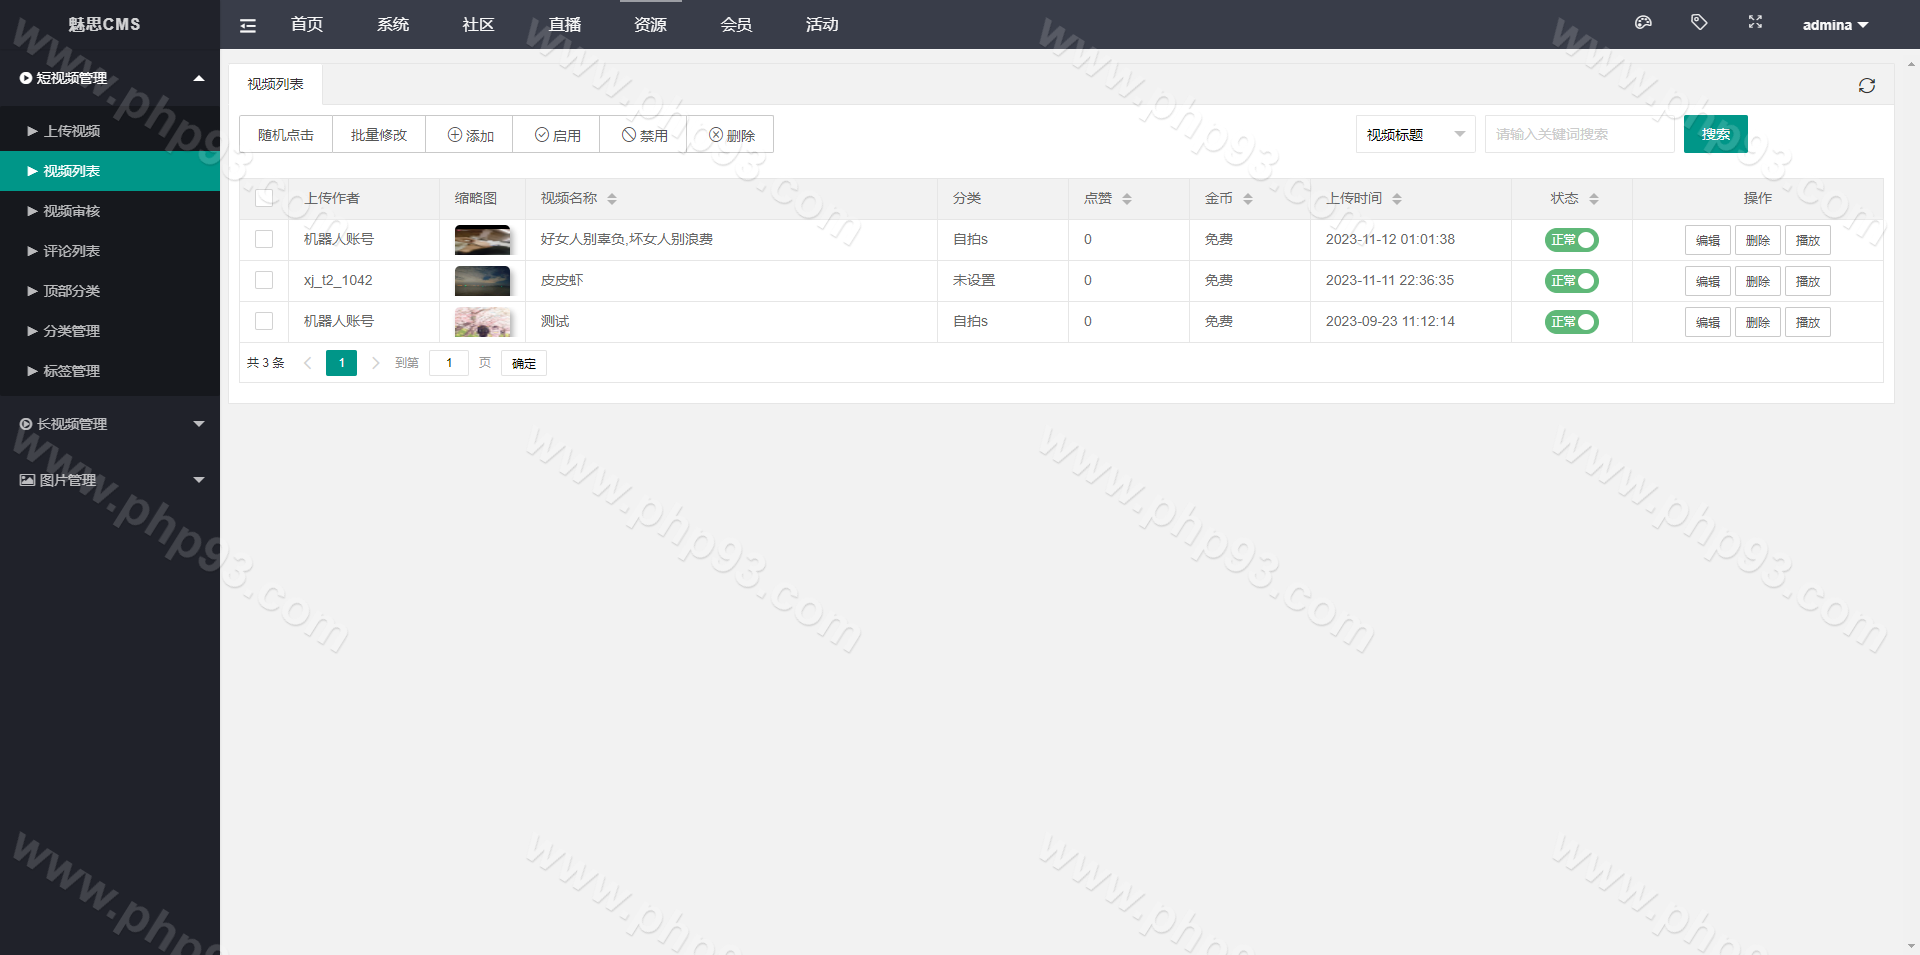The image size is (1920, 955).
Task: Sort by 上传时间 column arrows
Action: 1397,199
